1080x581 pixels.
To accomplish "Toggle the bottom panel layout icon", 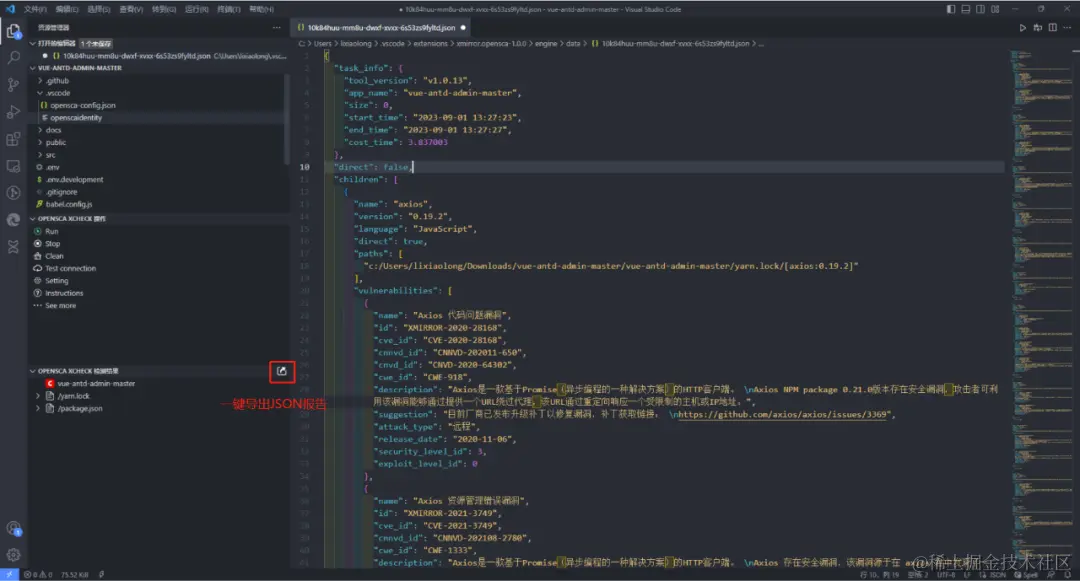I will point(966,9).
